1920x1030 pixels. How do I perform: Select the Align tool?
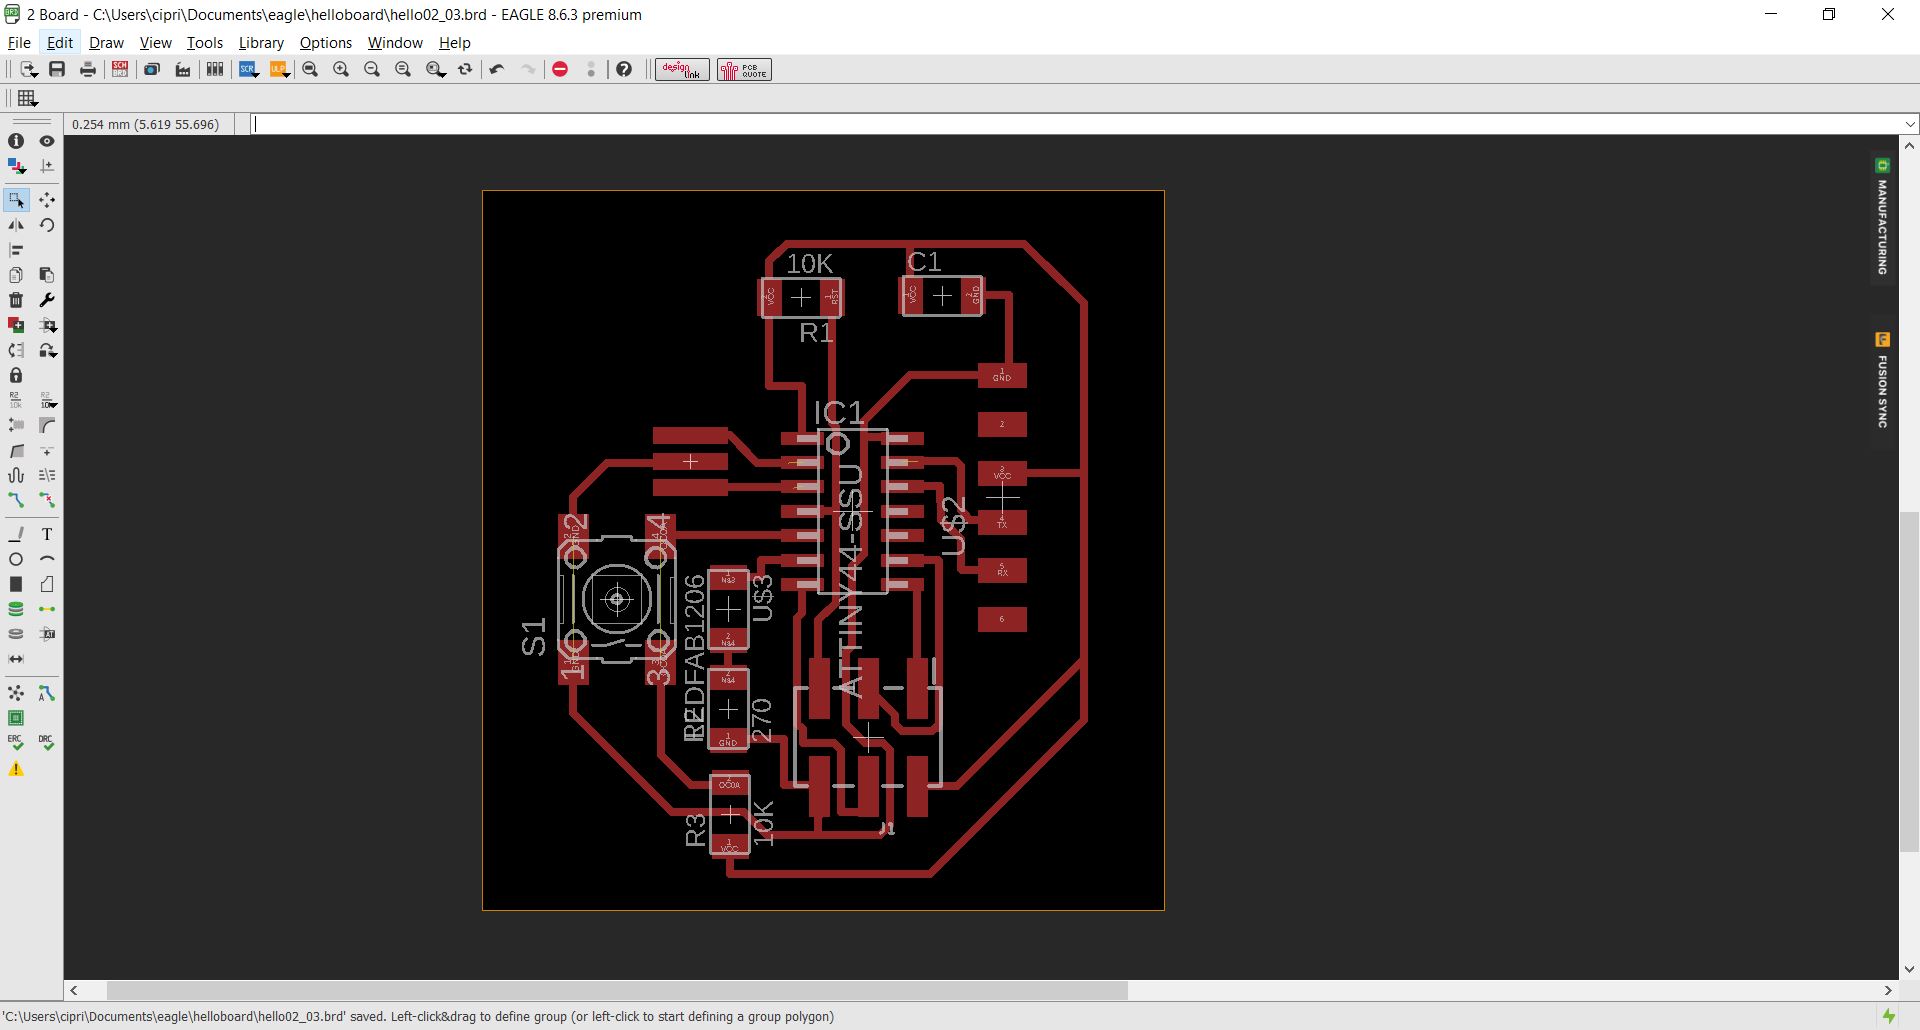tap(16, 250)
